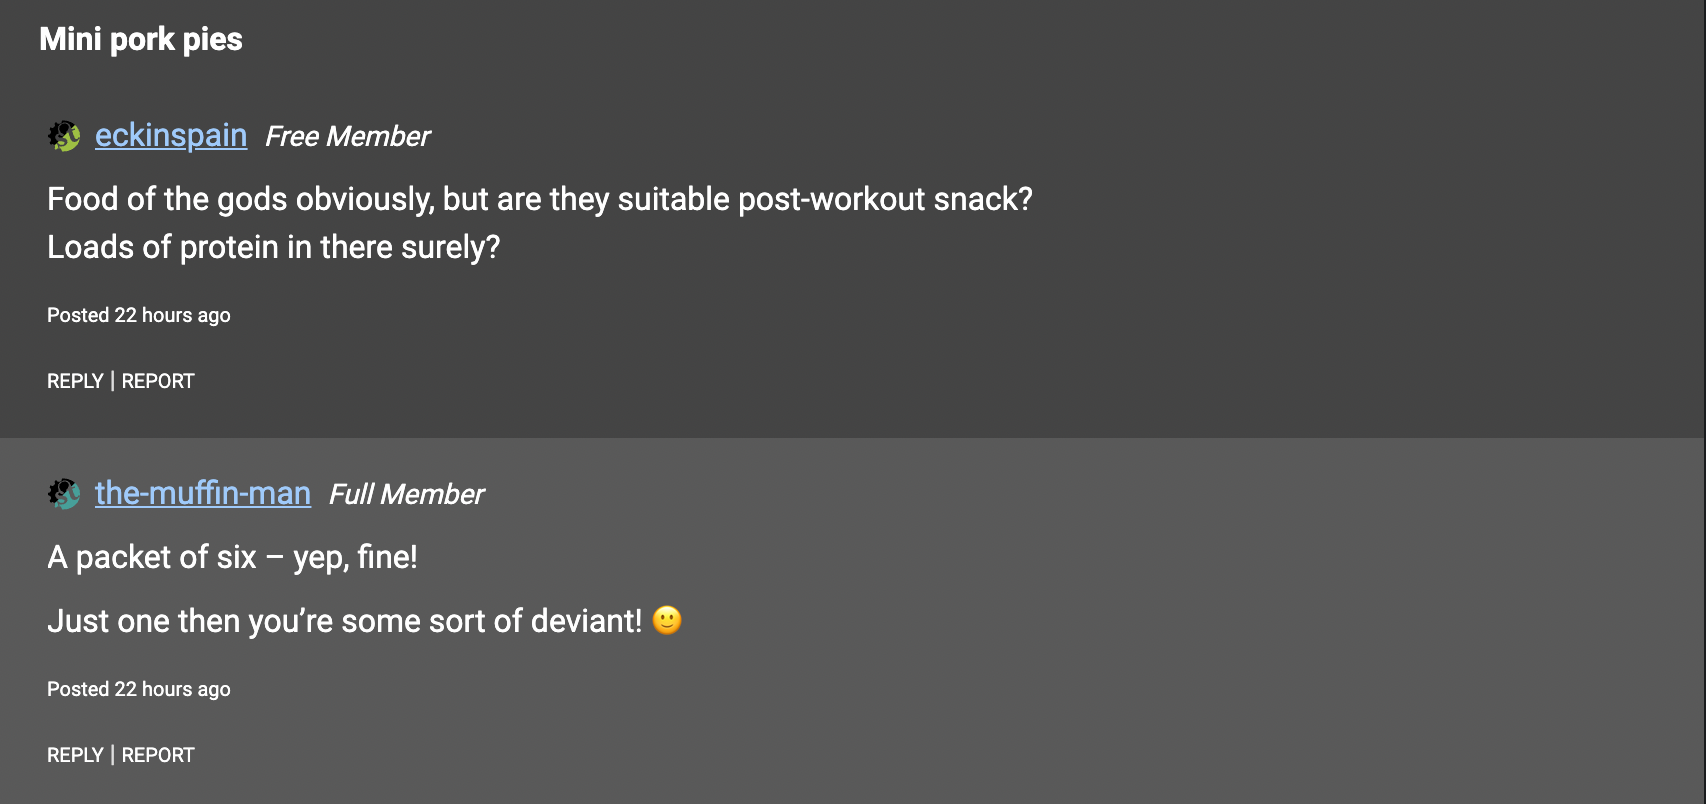The width and height of the screenshot is (1706, 804).
Task: Click eckinspain's profile avatar icon
Action: (x=64, y=135)
